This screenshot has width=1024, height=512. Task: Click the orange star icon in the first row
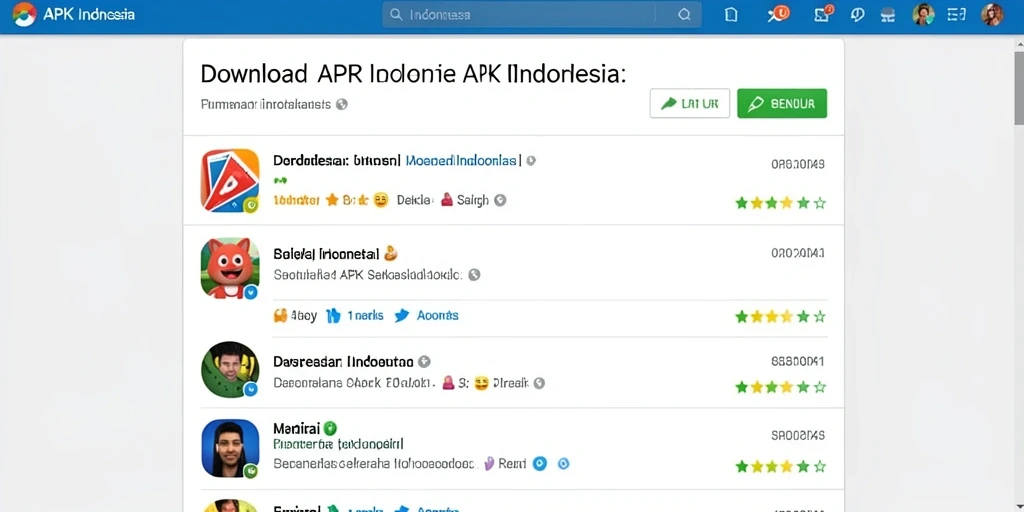pos(332,200)
